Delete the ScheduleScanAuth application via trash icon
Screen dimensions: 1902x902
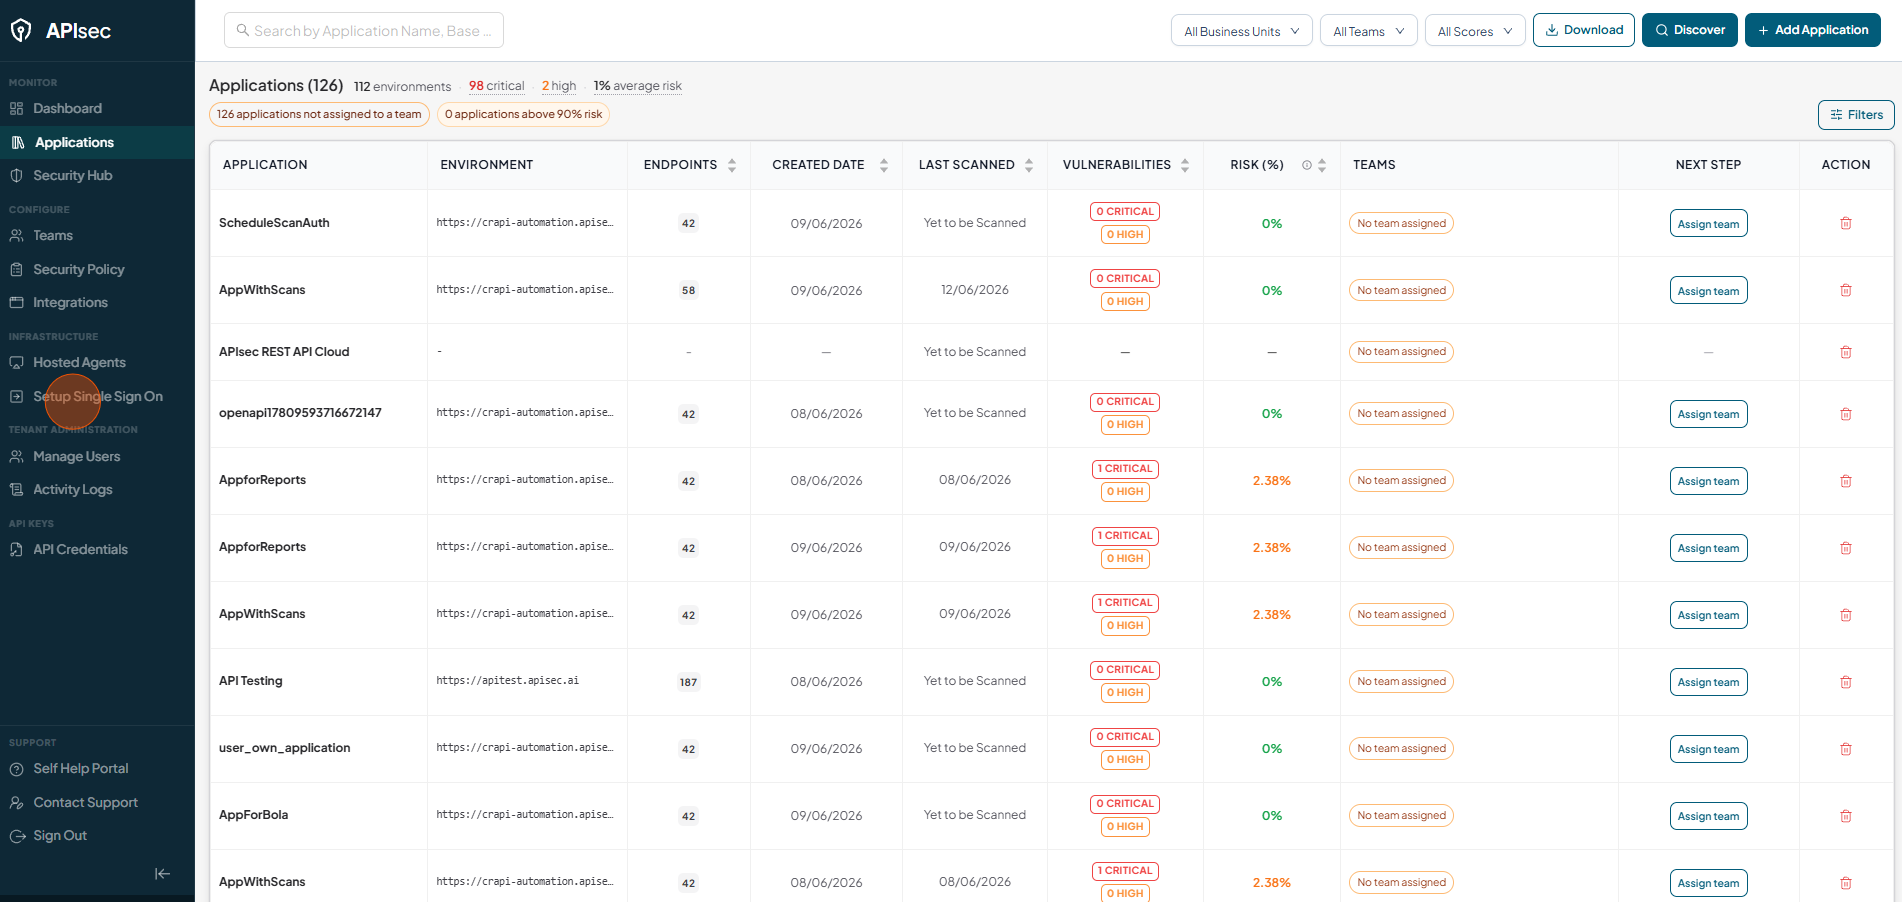[1846, 223]
